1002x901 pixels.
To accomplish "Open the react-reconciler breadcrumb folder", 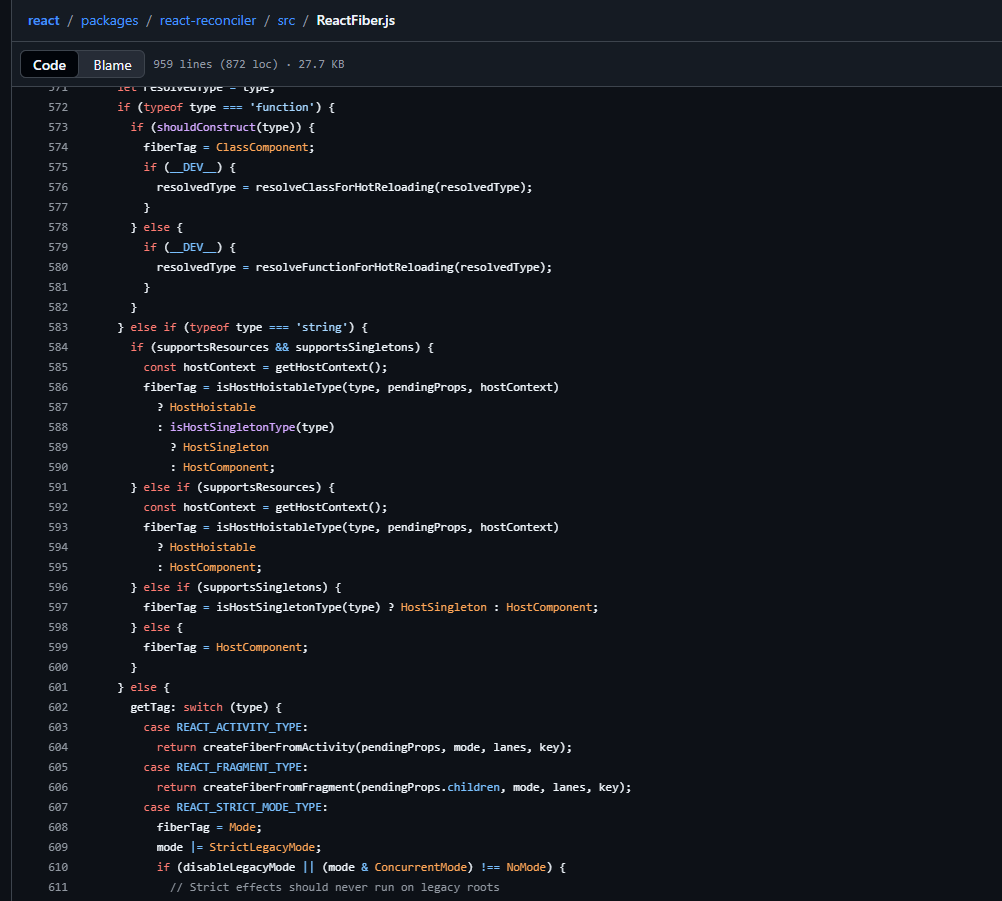I will [x=208, y=20].
